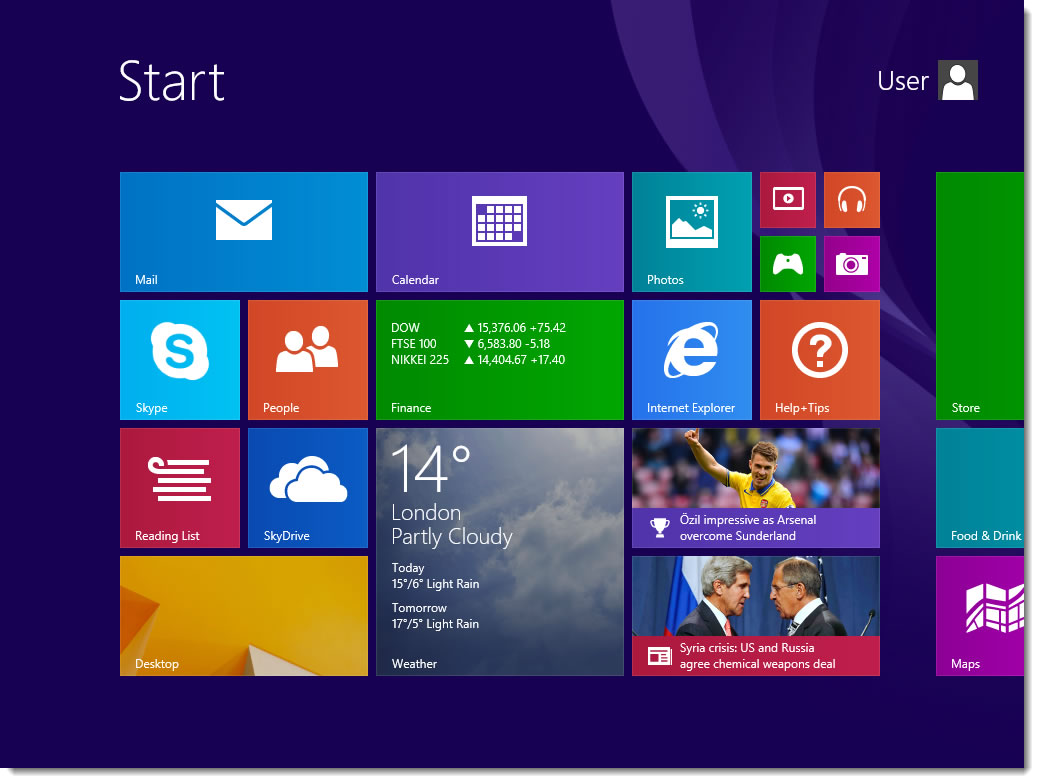This screenshot has width=1039, height=783.
Task: Open Sports tile about Arsenal overcoming Sunderland
Action: click(756, 488)
